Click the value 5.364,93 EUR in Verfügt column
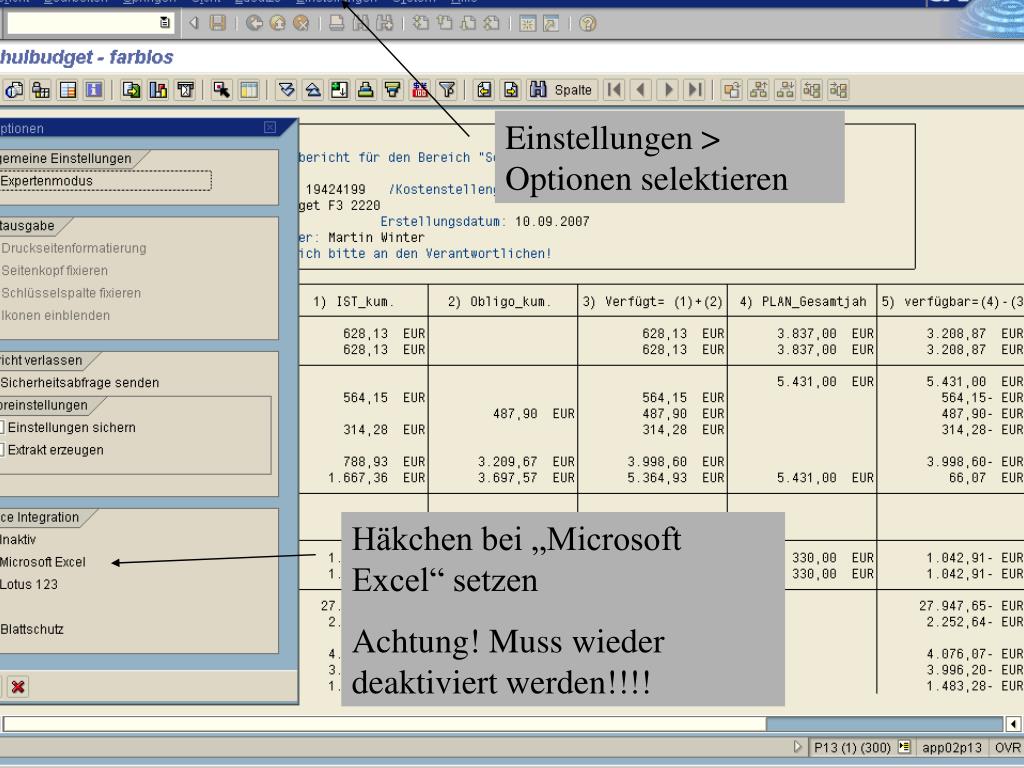Screen dimensions: 1024x768 675,478
